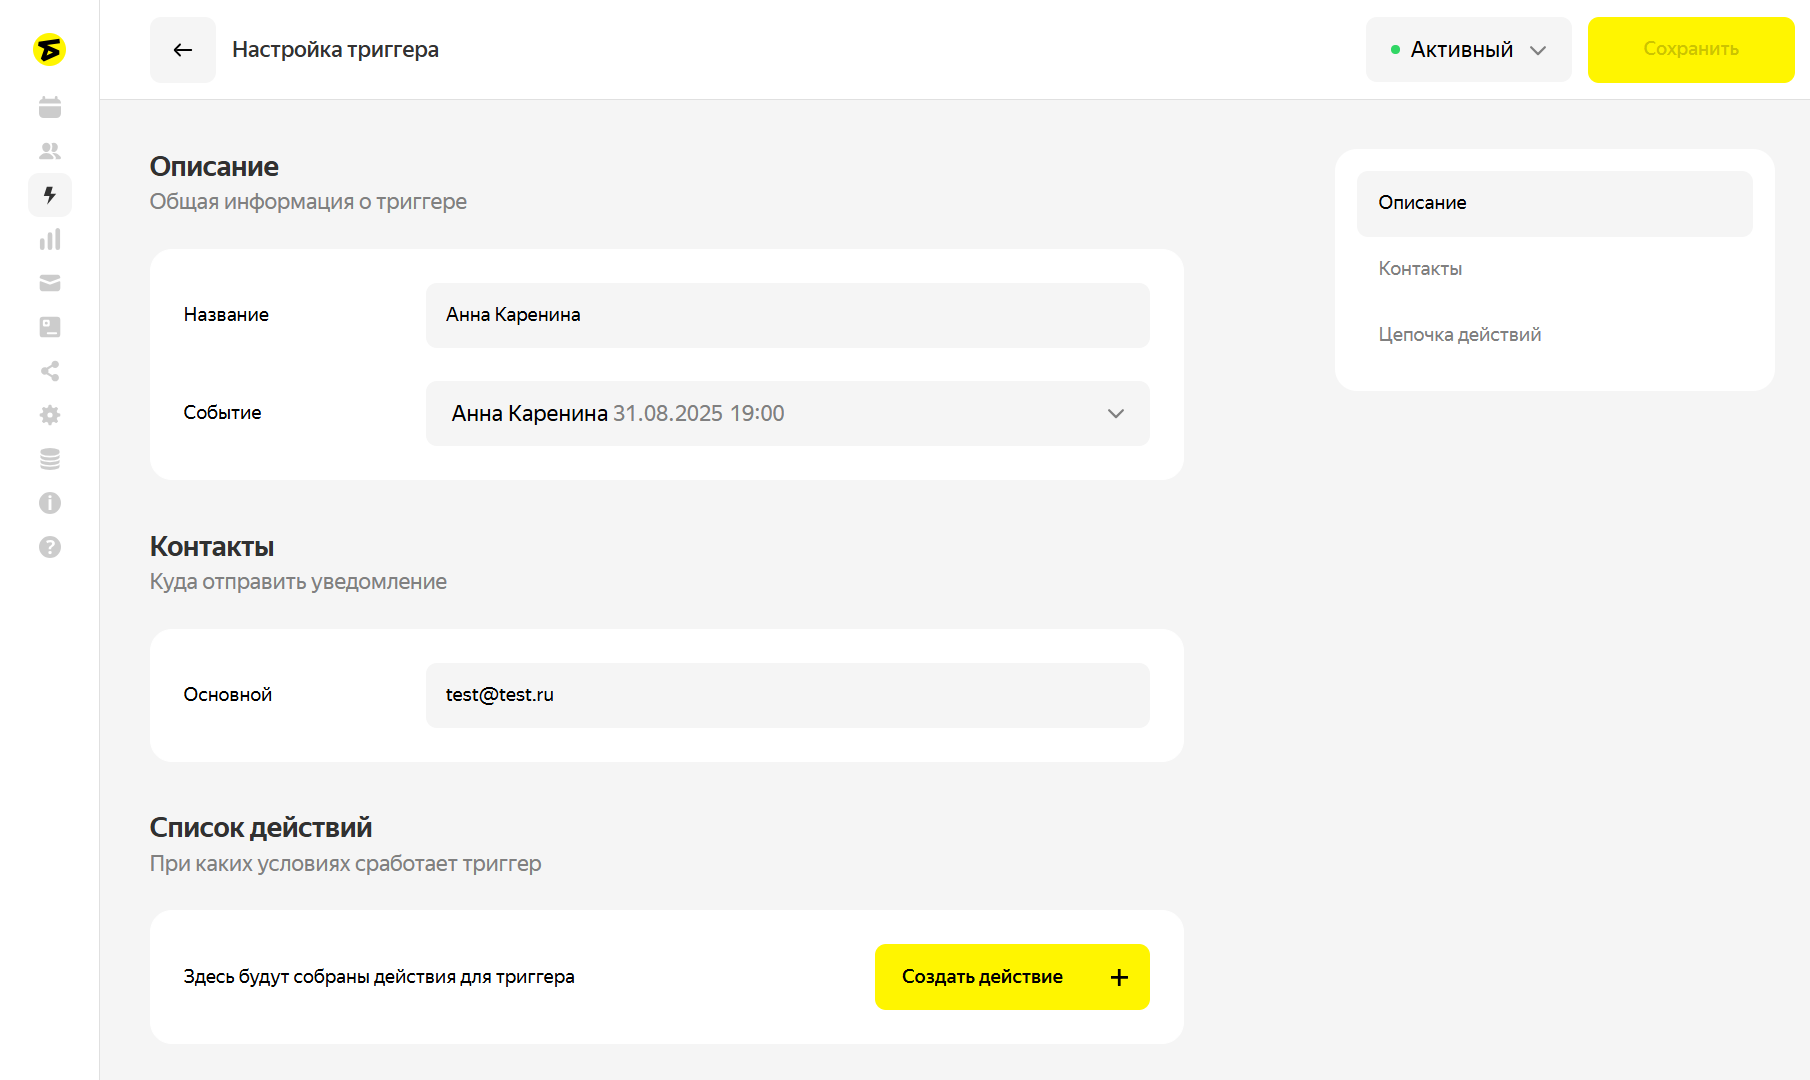Open the bar chart statistics icon
Screen dimensions: 1810x1080
click(x=50, y=239)
